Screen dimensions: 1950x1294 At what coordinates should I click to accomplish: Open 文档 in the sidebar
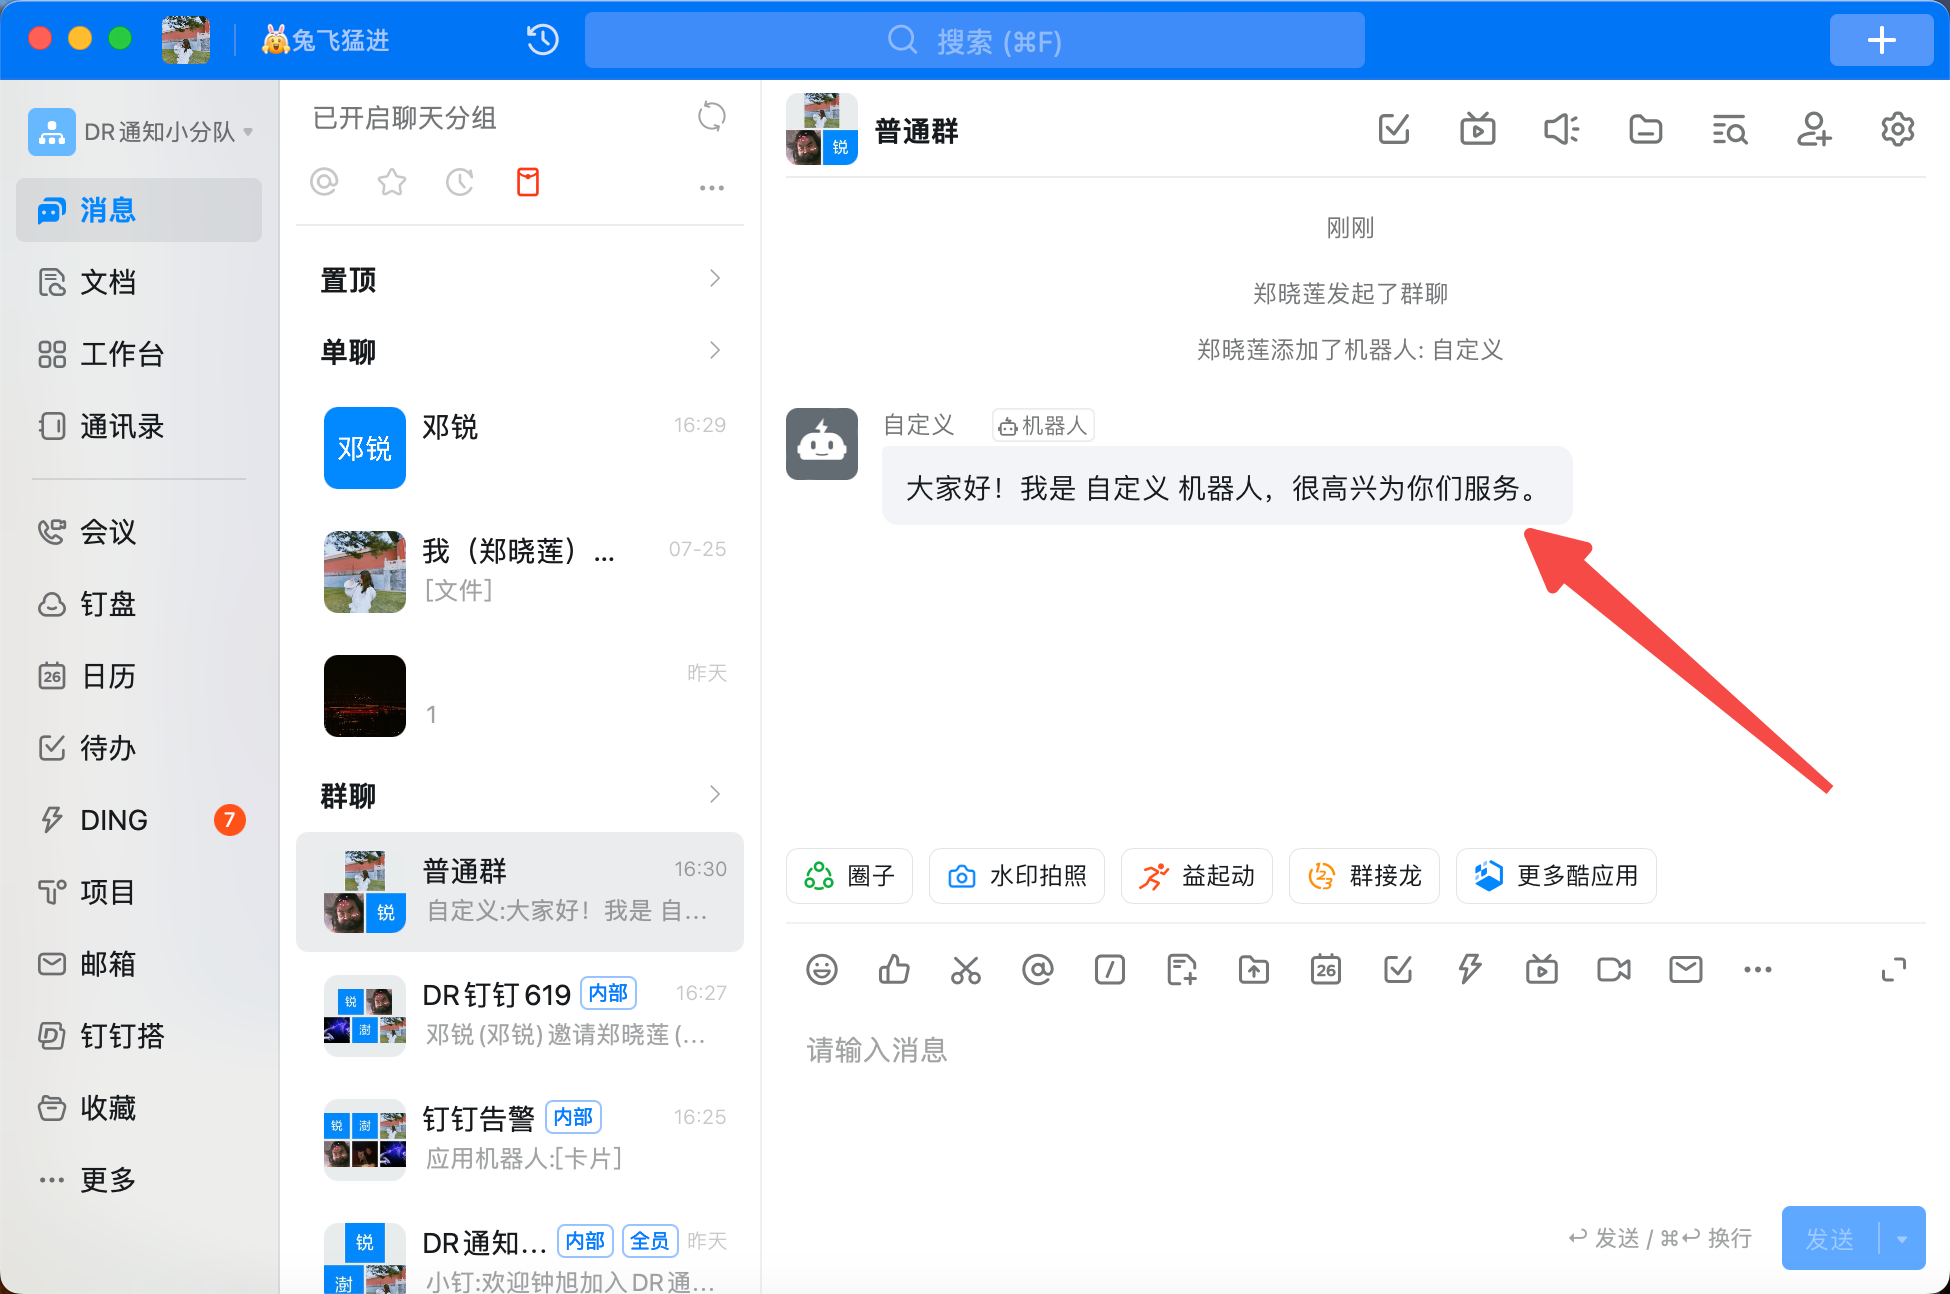tap(139, 282)
